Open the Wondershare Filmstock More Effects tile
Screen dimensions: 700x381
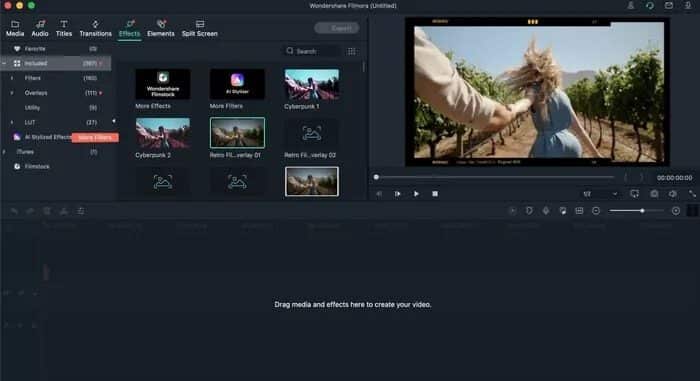point(162,84)
